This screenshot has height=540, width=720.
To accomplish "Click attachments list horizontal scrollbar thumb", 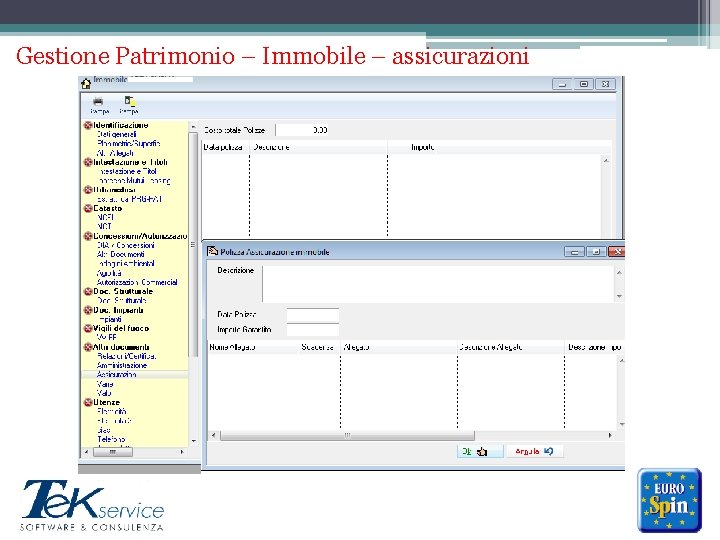I will coord(347,435).
